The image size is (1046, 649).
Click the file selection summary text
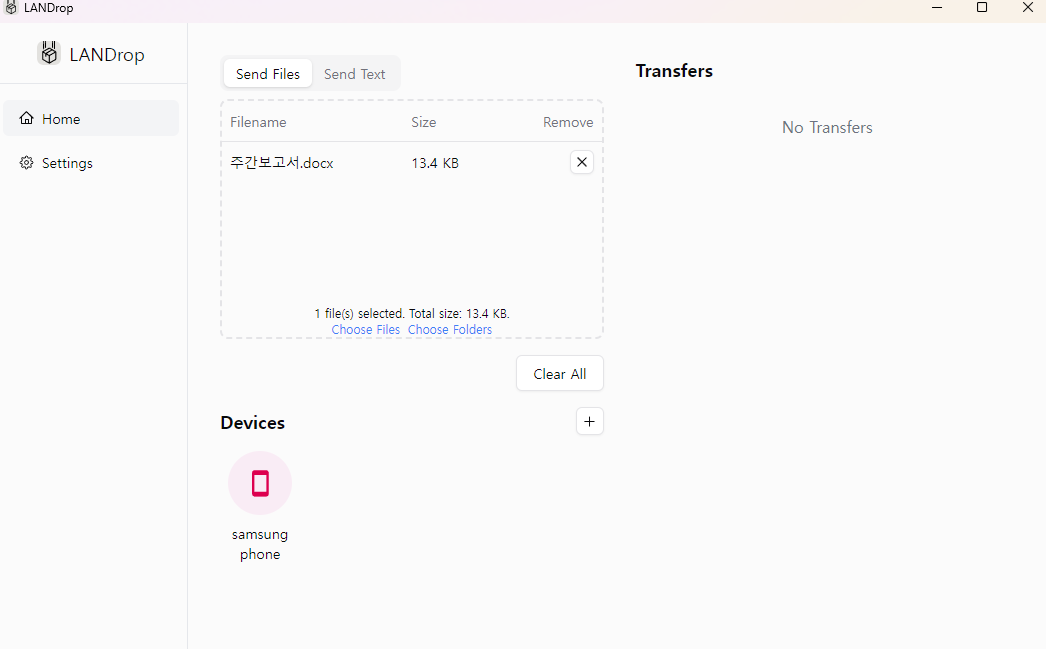412,313
